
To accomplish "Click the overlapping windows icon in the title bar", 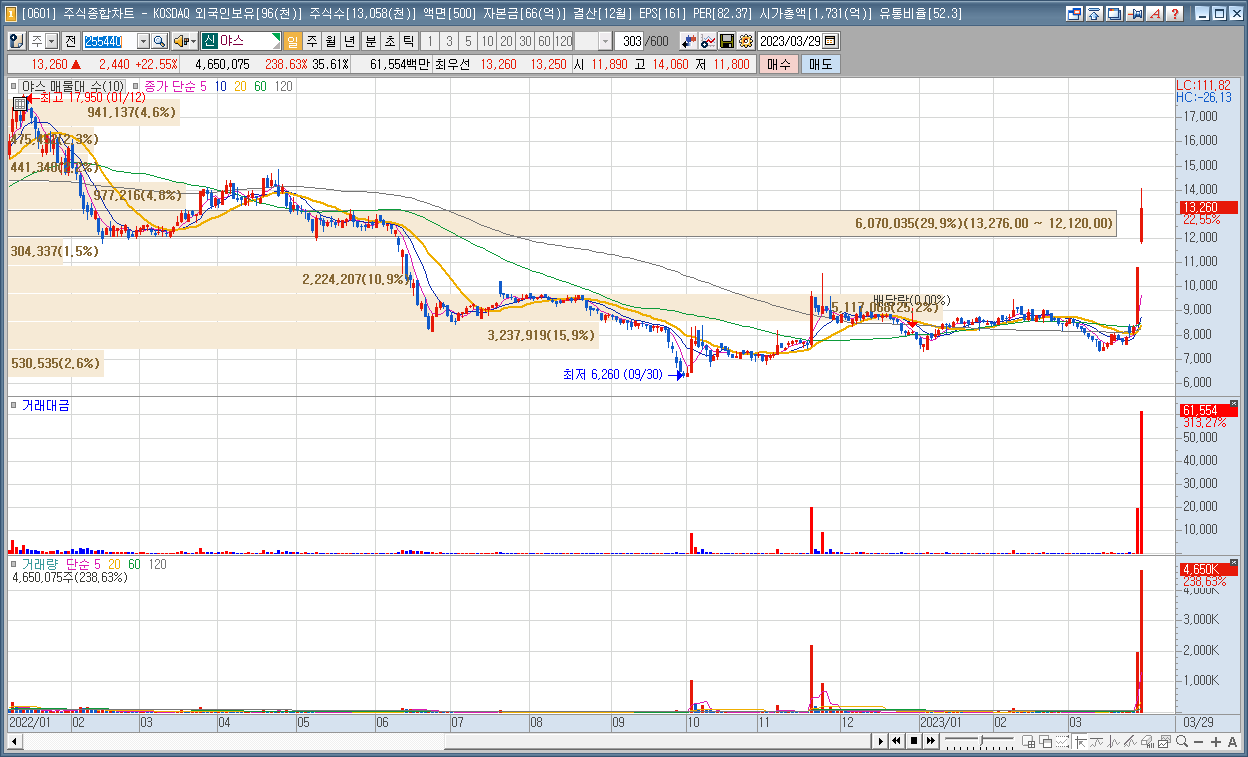I will 1113,14.
